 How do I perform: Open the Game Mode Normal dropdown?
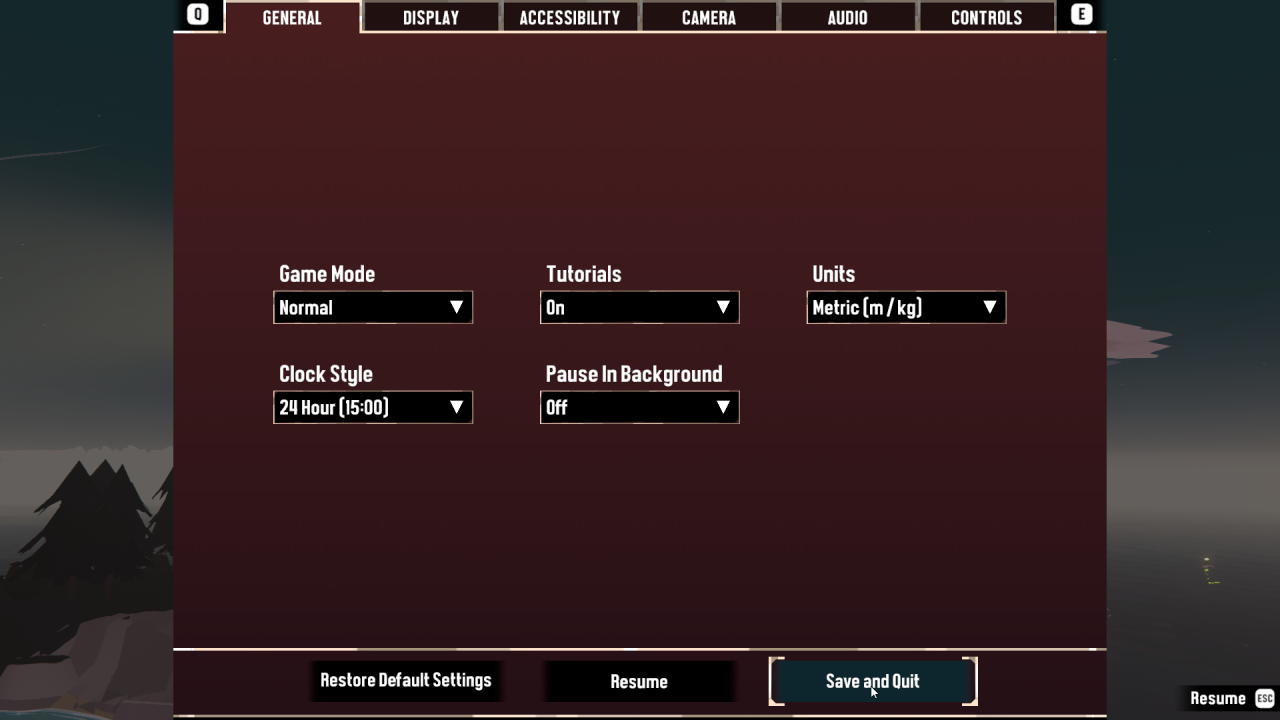coord(372,307)
